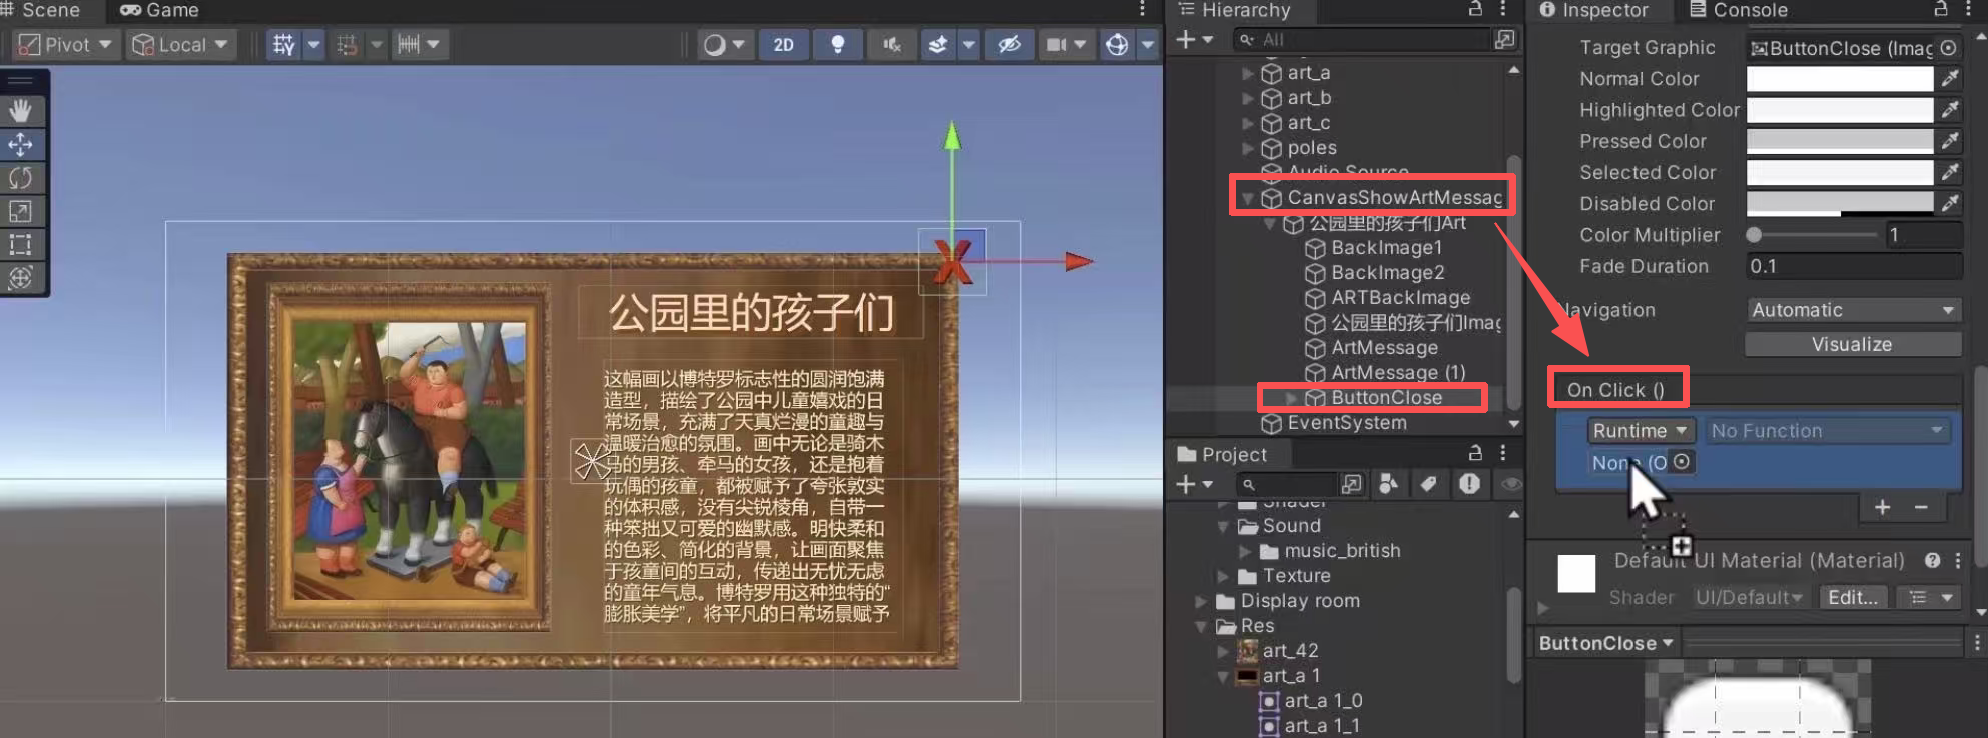Switch to the Game tab
Image resolution: width=1988 pixels, height=738 pixels.
click(x=160, y=10)
